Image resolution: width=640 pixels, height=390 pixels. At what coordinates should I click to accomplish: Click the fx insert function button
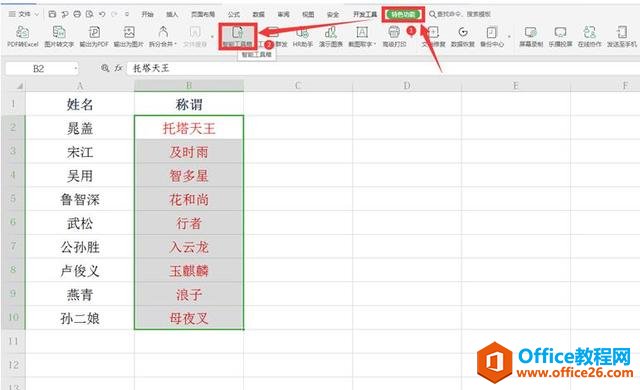point(118,68)
